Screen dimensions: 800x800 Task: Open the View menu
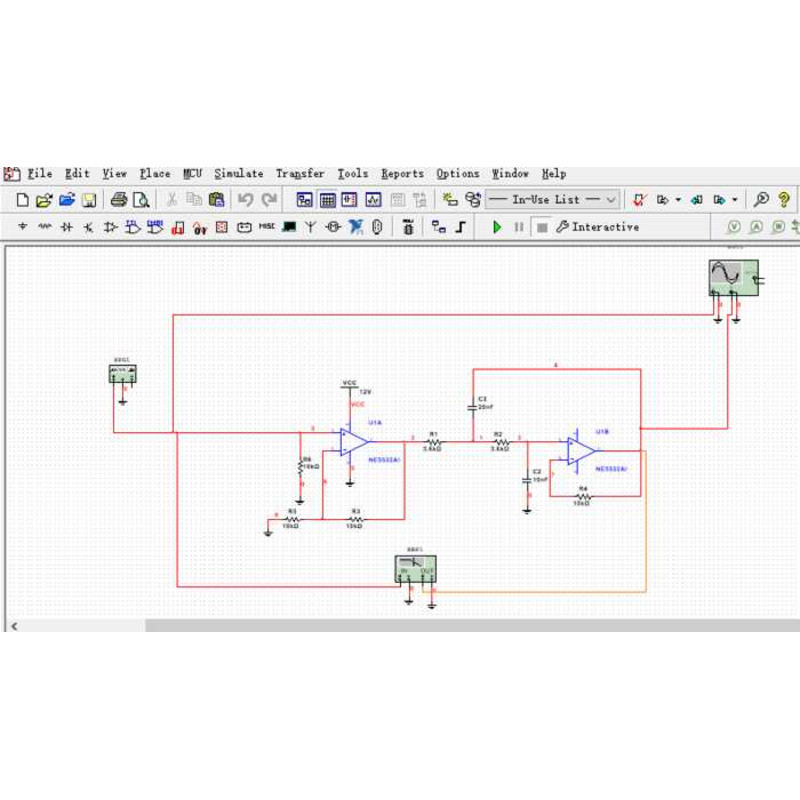point(114,174)
